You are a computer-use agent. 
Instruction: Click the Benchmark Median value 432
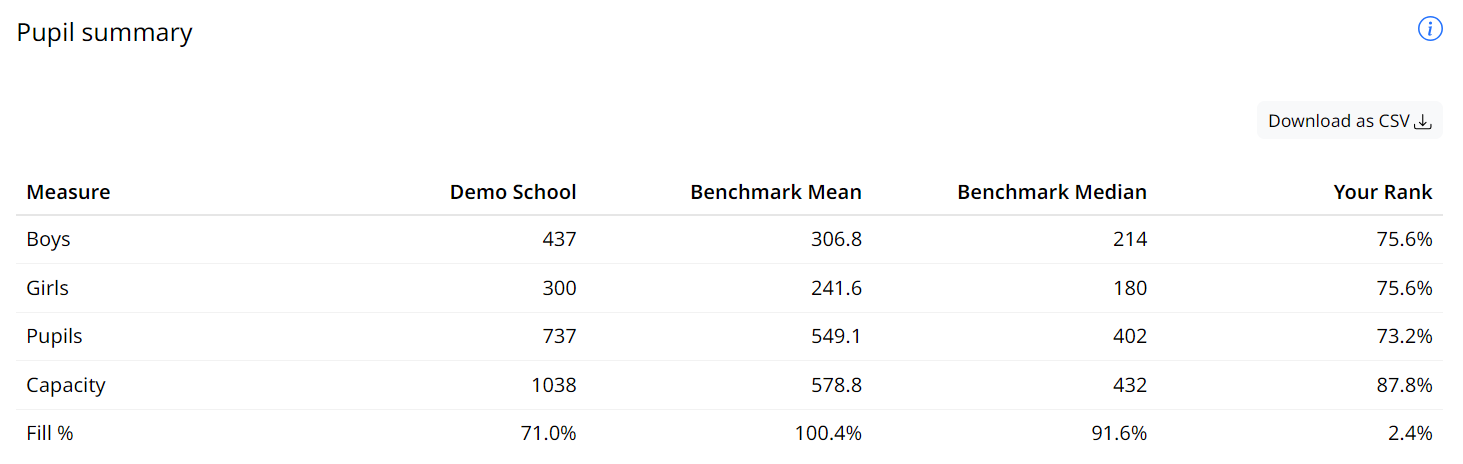pos(1130,385)
